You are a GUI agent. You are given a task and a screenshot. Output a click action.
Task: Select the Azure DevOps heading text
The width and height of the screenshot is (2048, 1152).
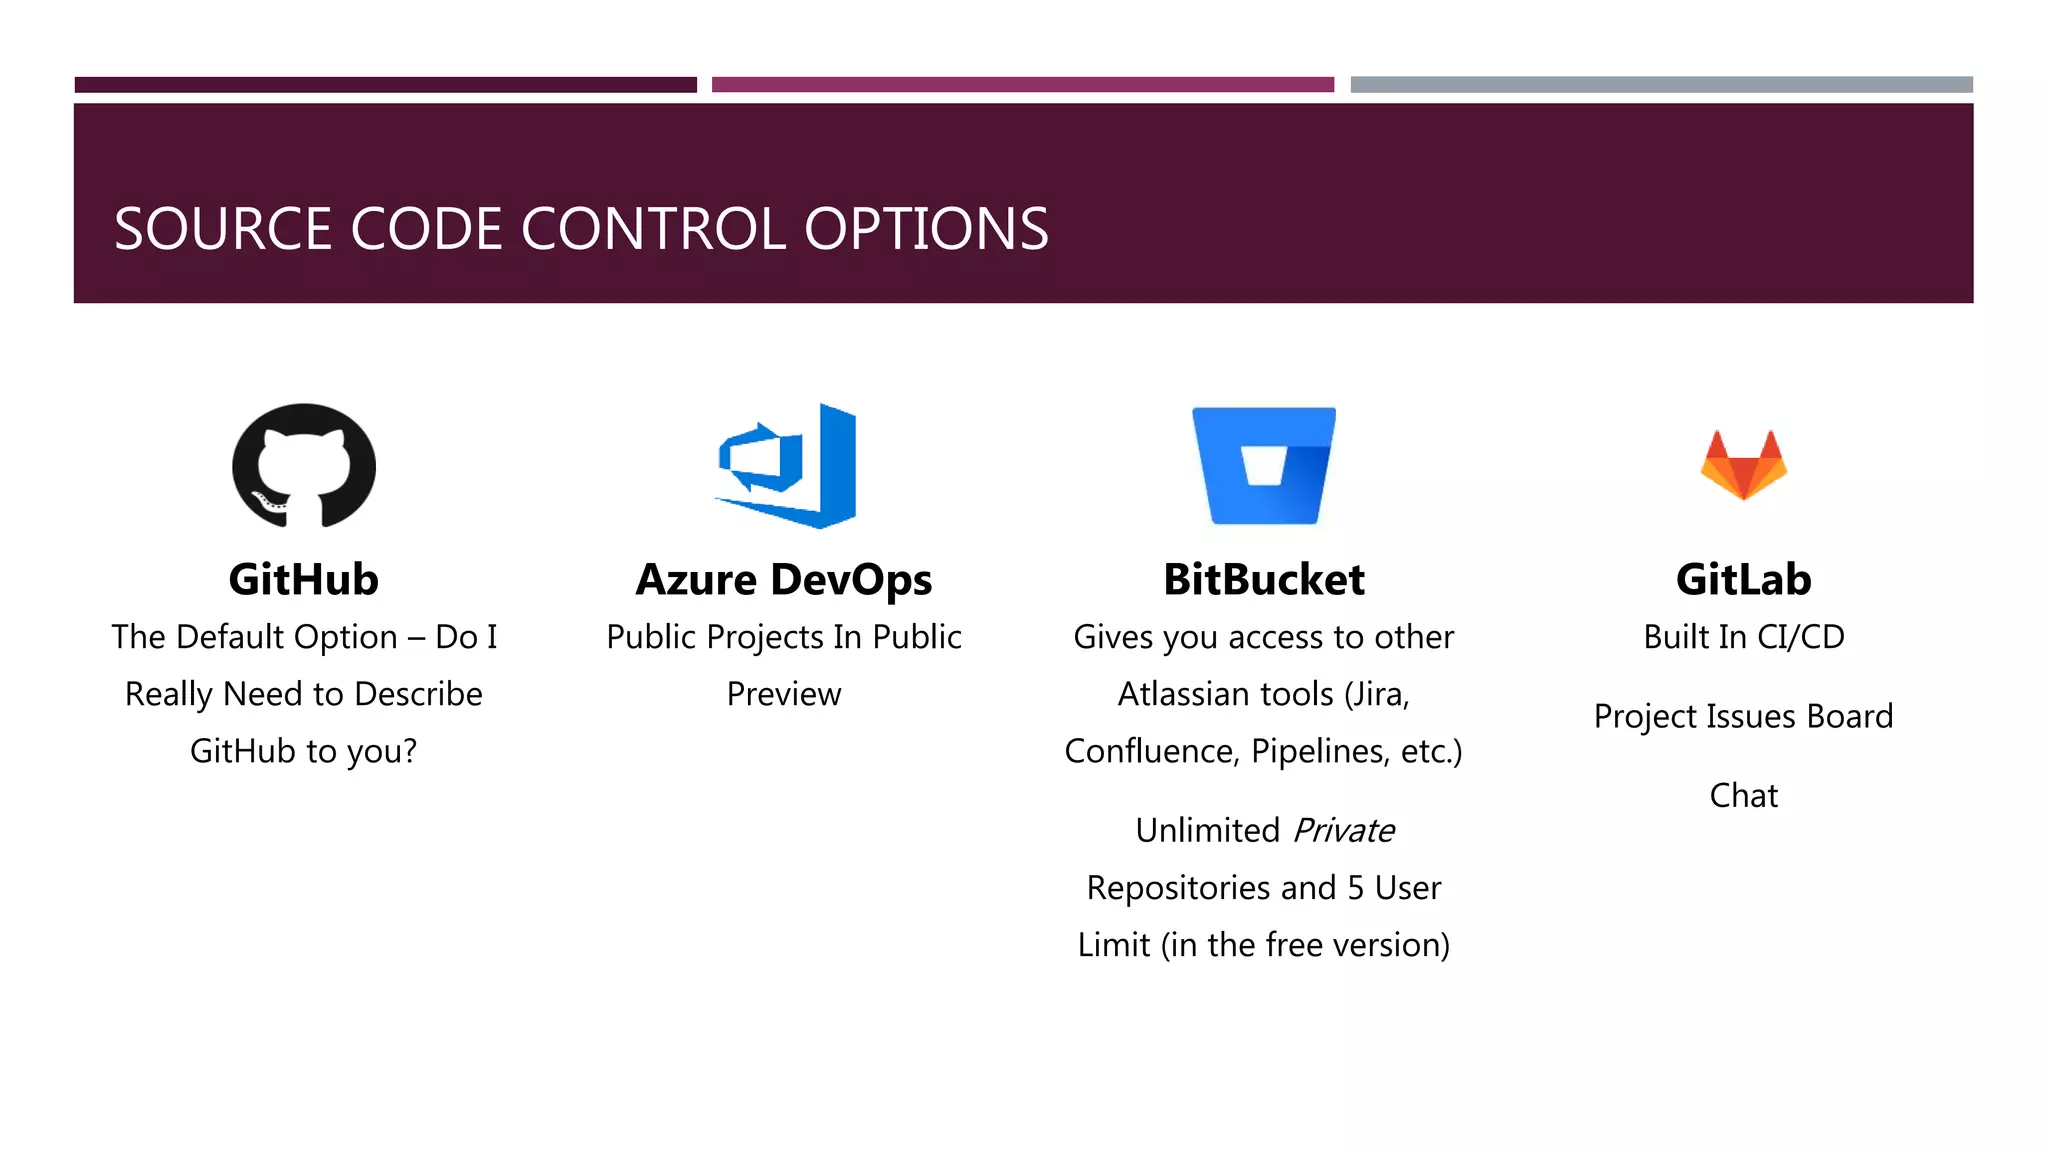(784, 581)
